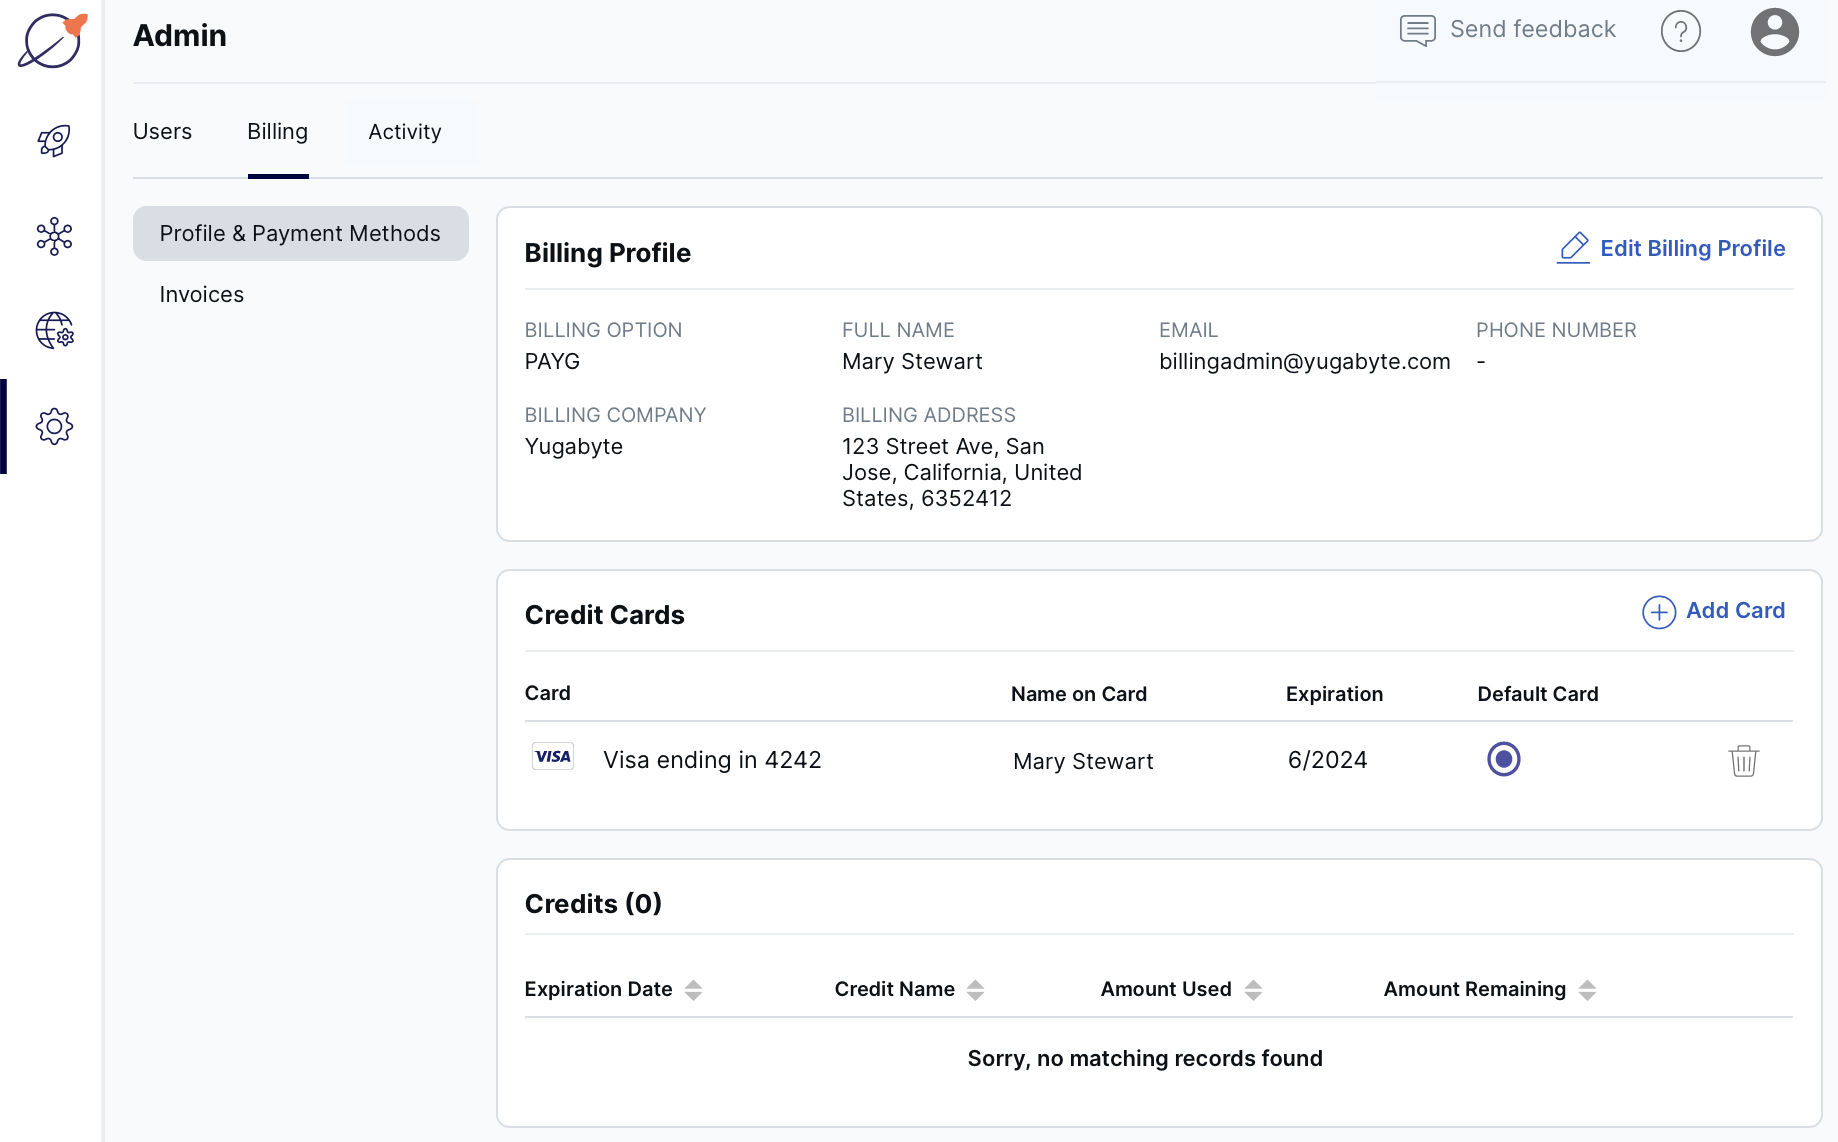The width and height of the screenshot is (1838, 1142).
Task: Click the Send feedback chat icon
Action: pyautogui.click(x=1416, y=30)
